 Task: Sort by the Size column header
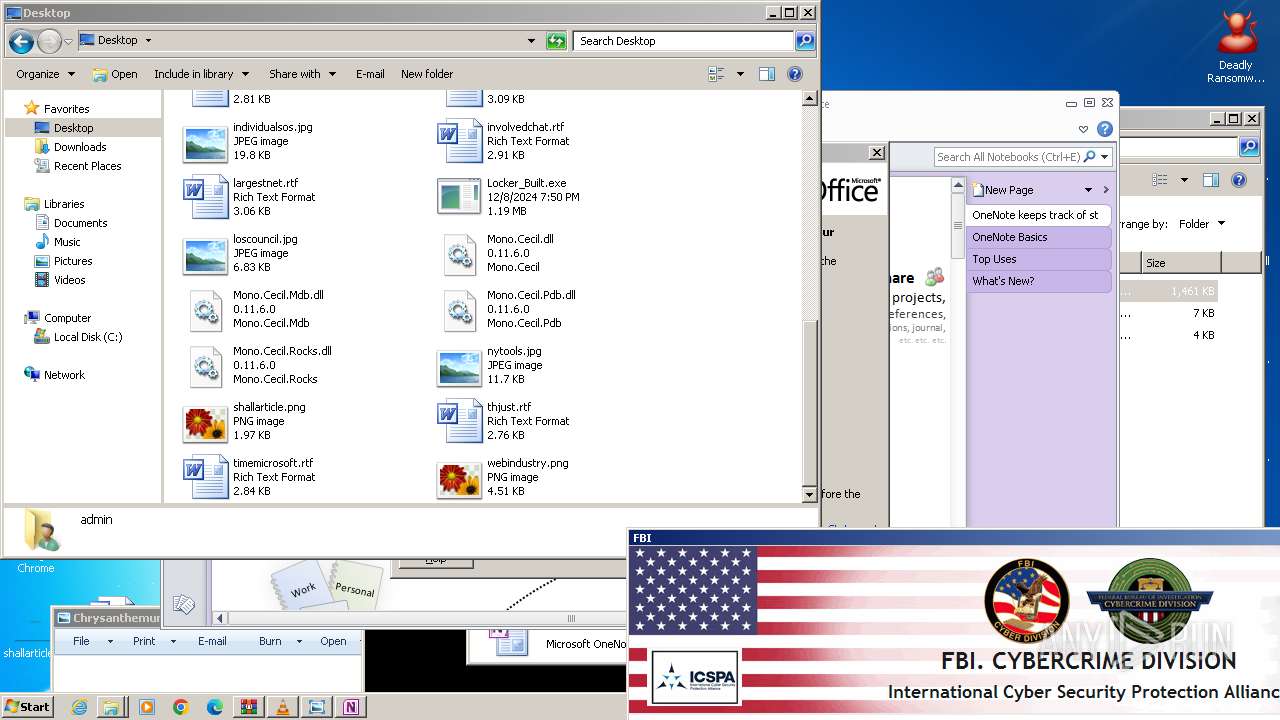pyautogui.click(x=1180, y=263)
